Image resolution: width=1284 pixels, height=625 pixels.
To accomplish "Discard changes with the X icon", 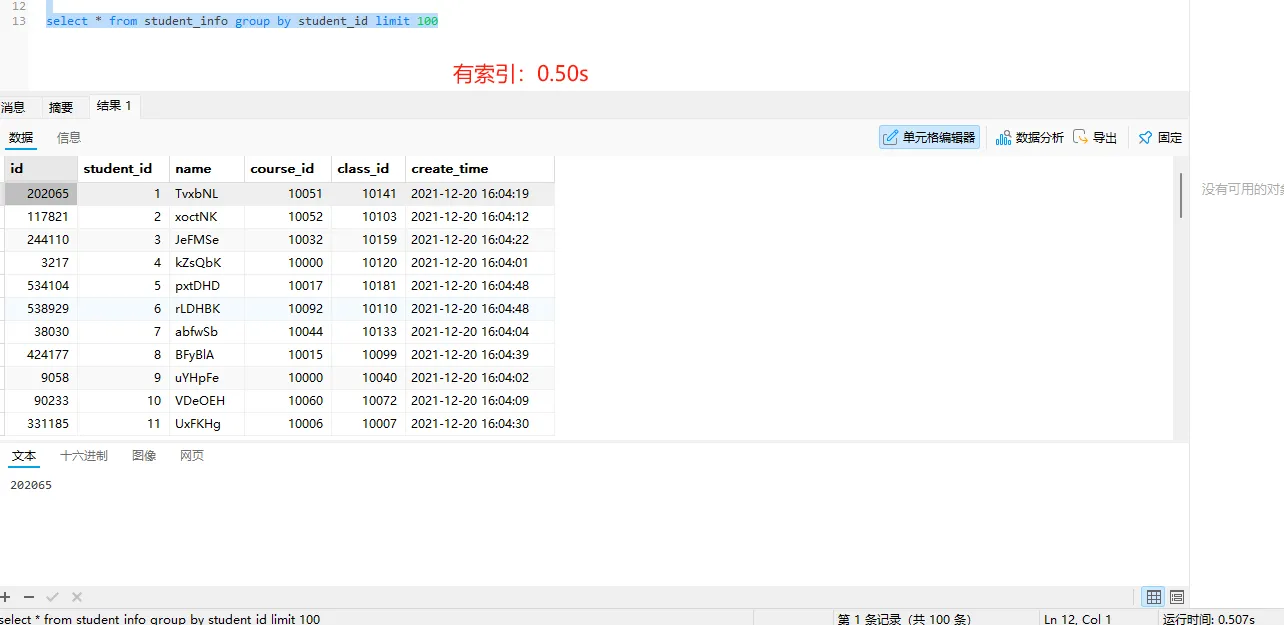I will click(x=77, y=597).
